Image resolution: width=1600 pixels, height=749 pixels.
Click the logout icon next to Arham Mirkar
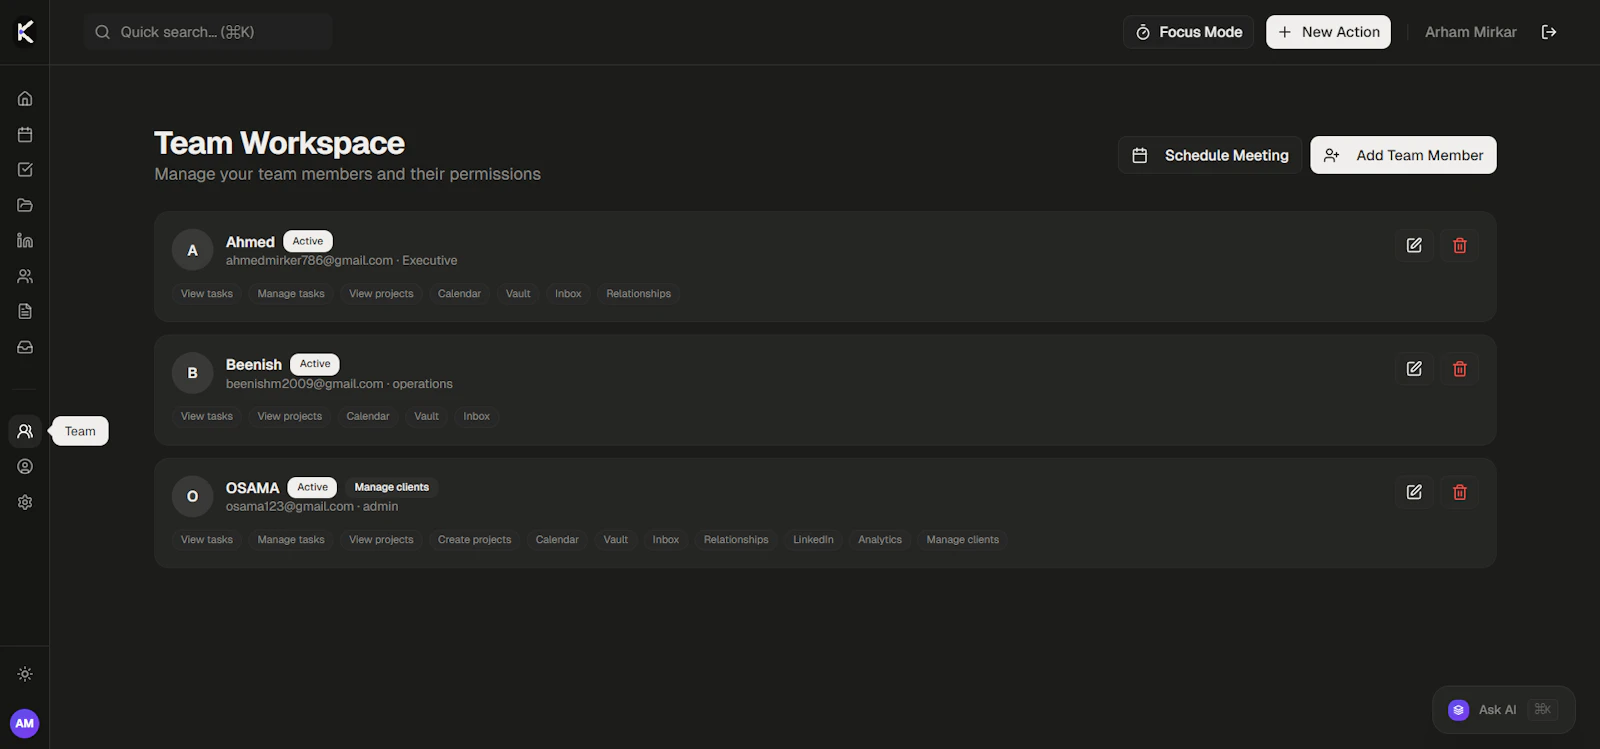point(1549,32)
